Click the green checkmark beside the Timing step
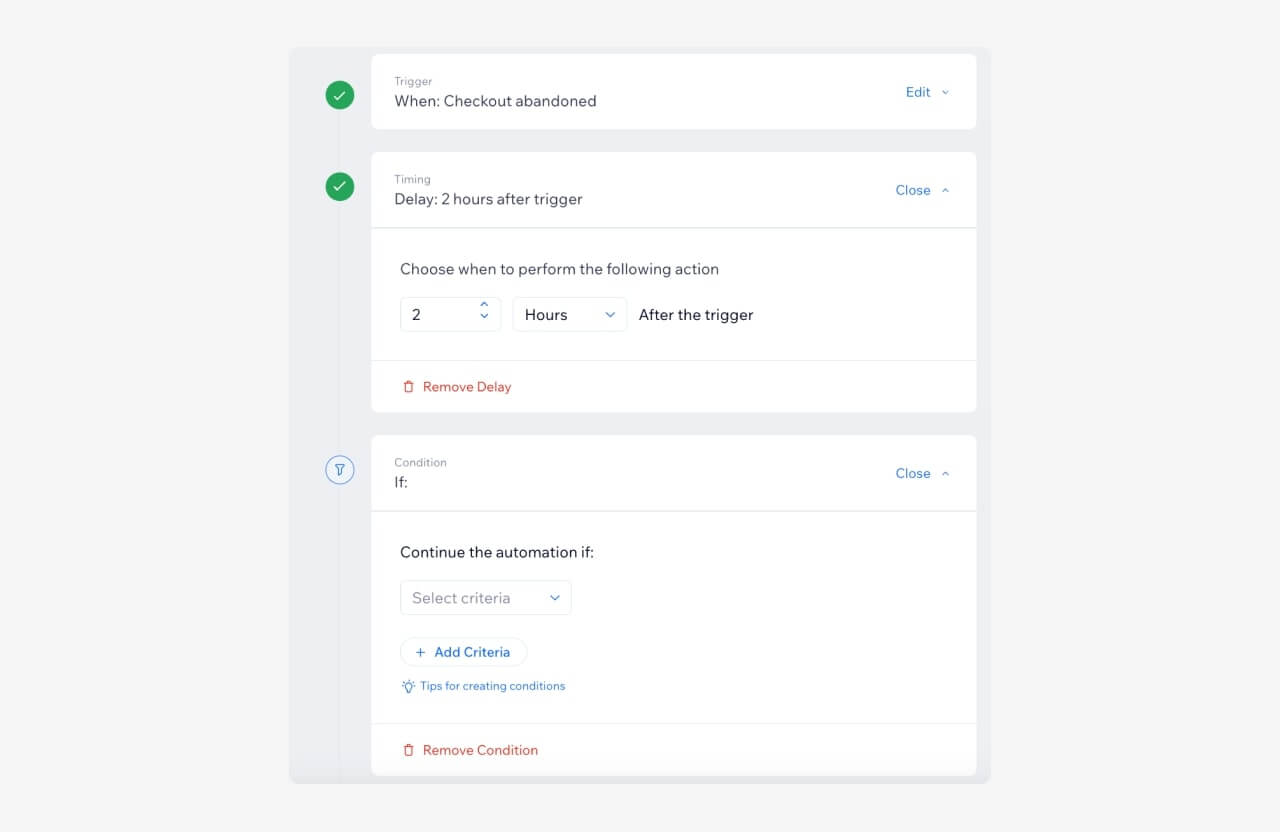The height and width of the screenshot is (832, 1280). (x=340, y=186)
